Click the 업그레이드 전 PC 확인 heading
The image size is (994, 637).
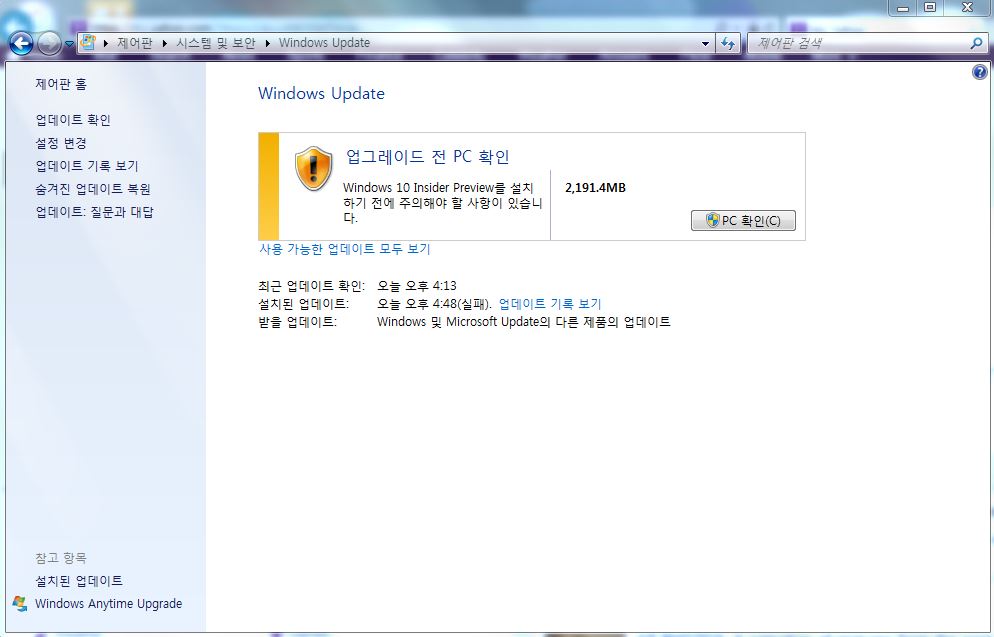427,157
